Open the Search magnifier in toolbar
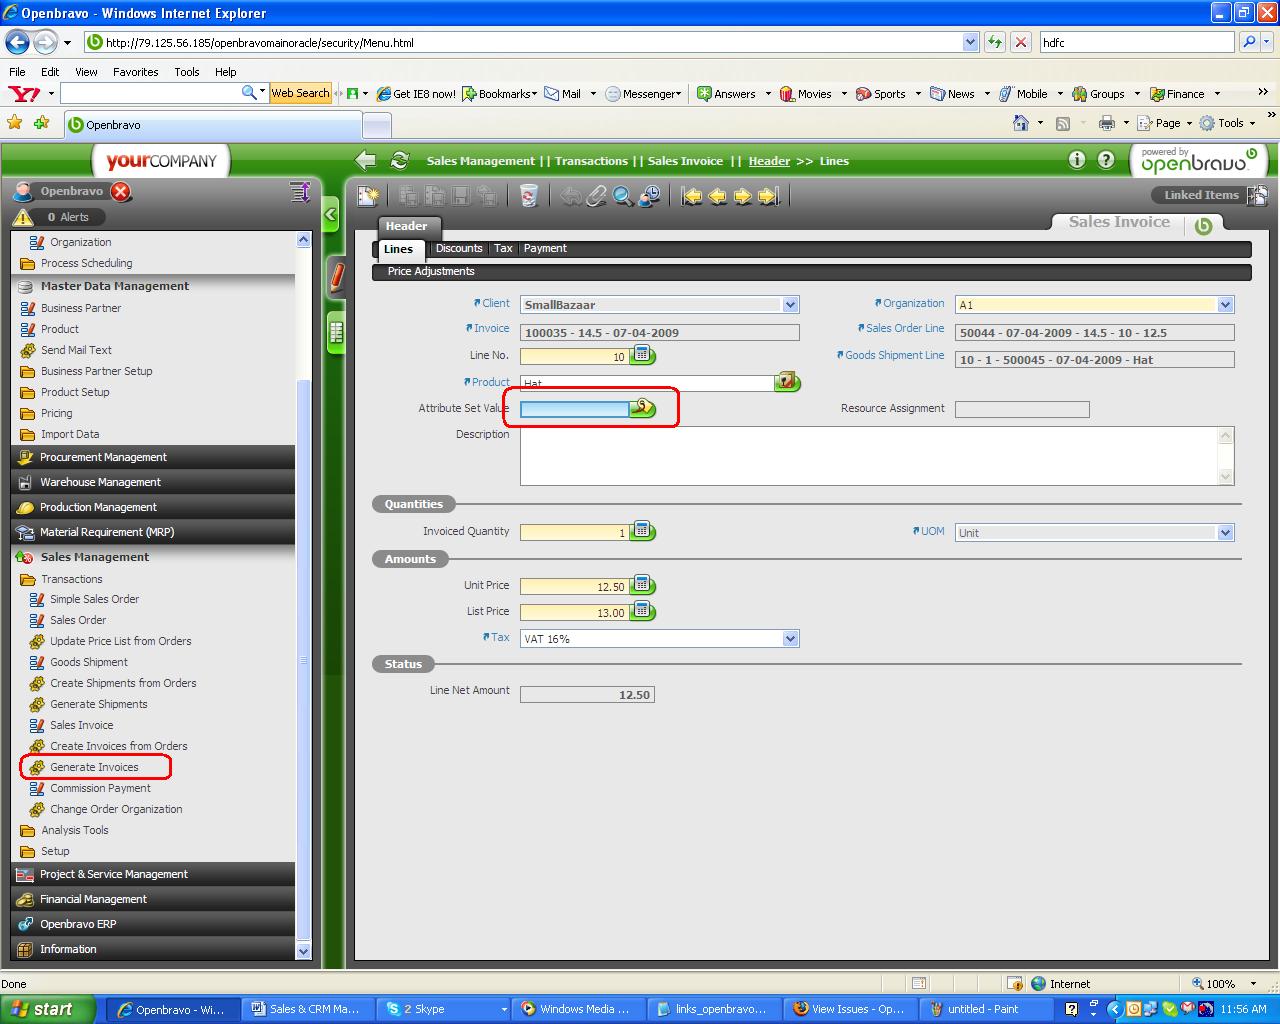Screen dimensions: 1280x1024 click(x=622, y=196)
